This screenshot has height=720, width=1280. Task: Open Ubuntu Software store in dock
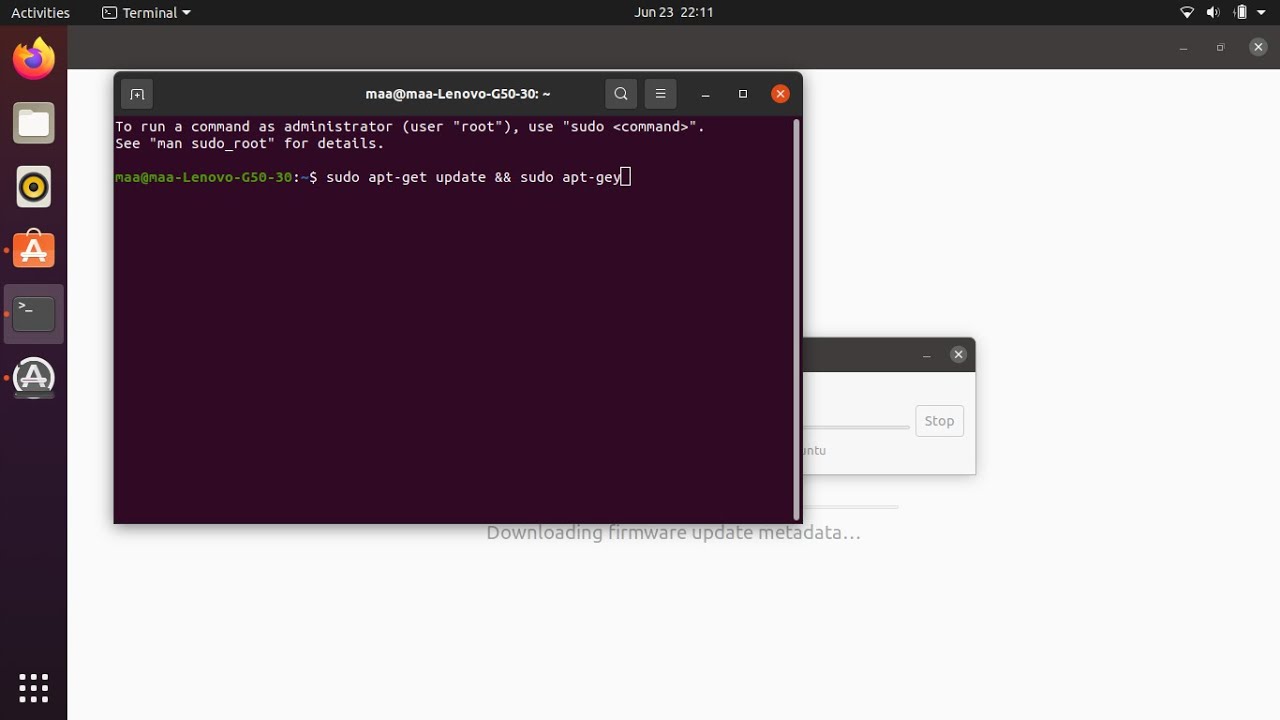coord(34,250)
